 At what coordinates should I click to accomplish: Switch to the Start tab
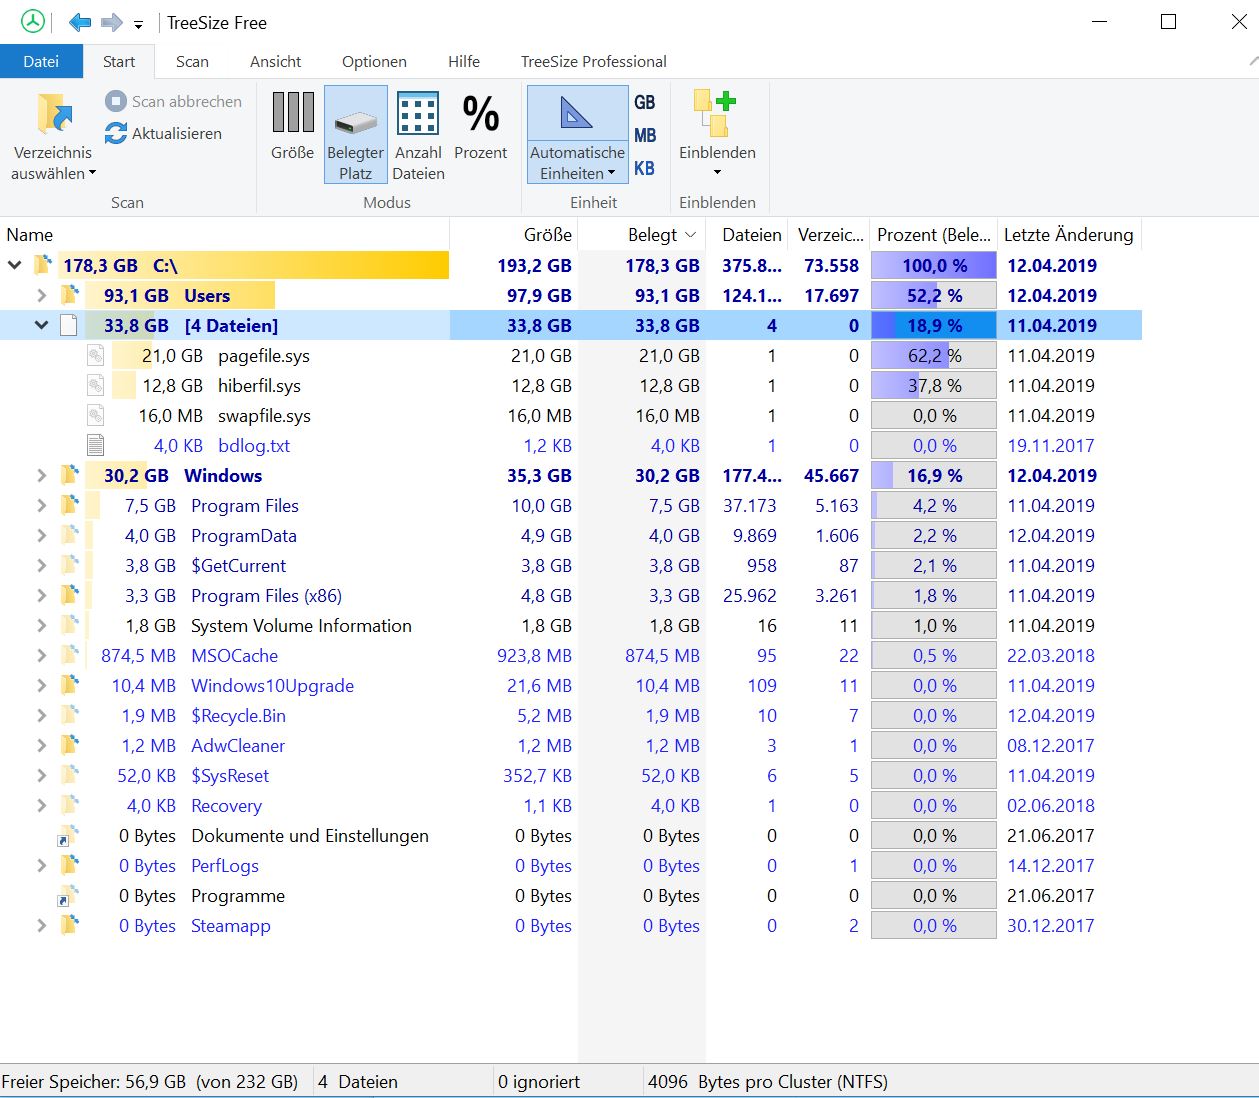119,61
